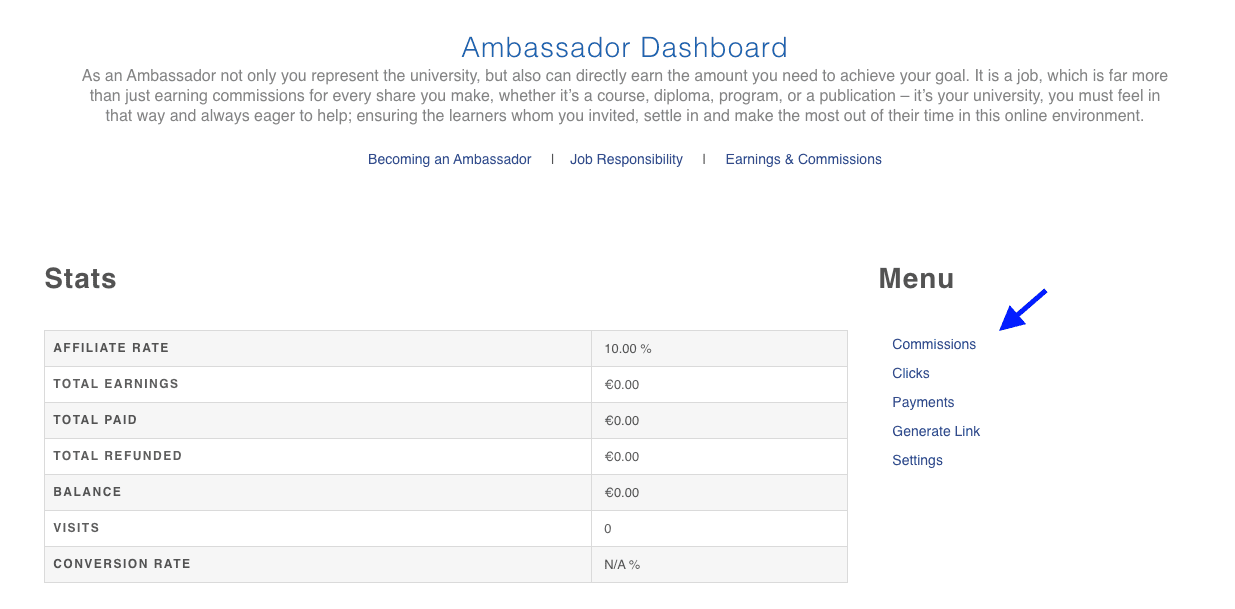Open the Commissions menu link

(933, 344)
